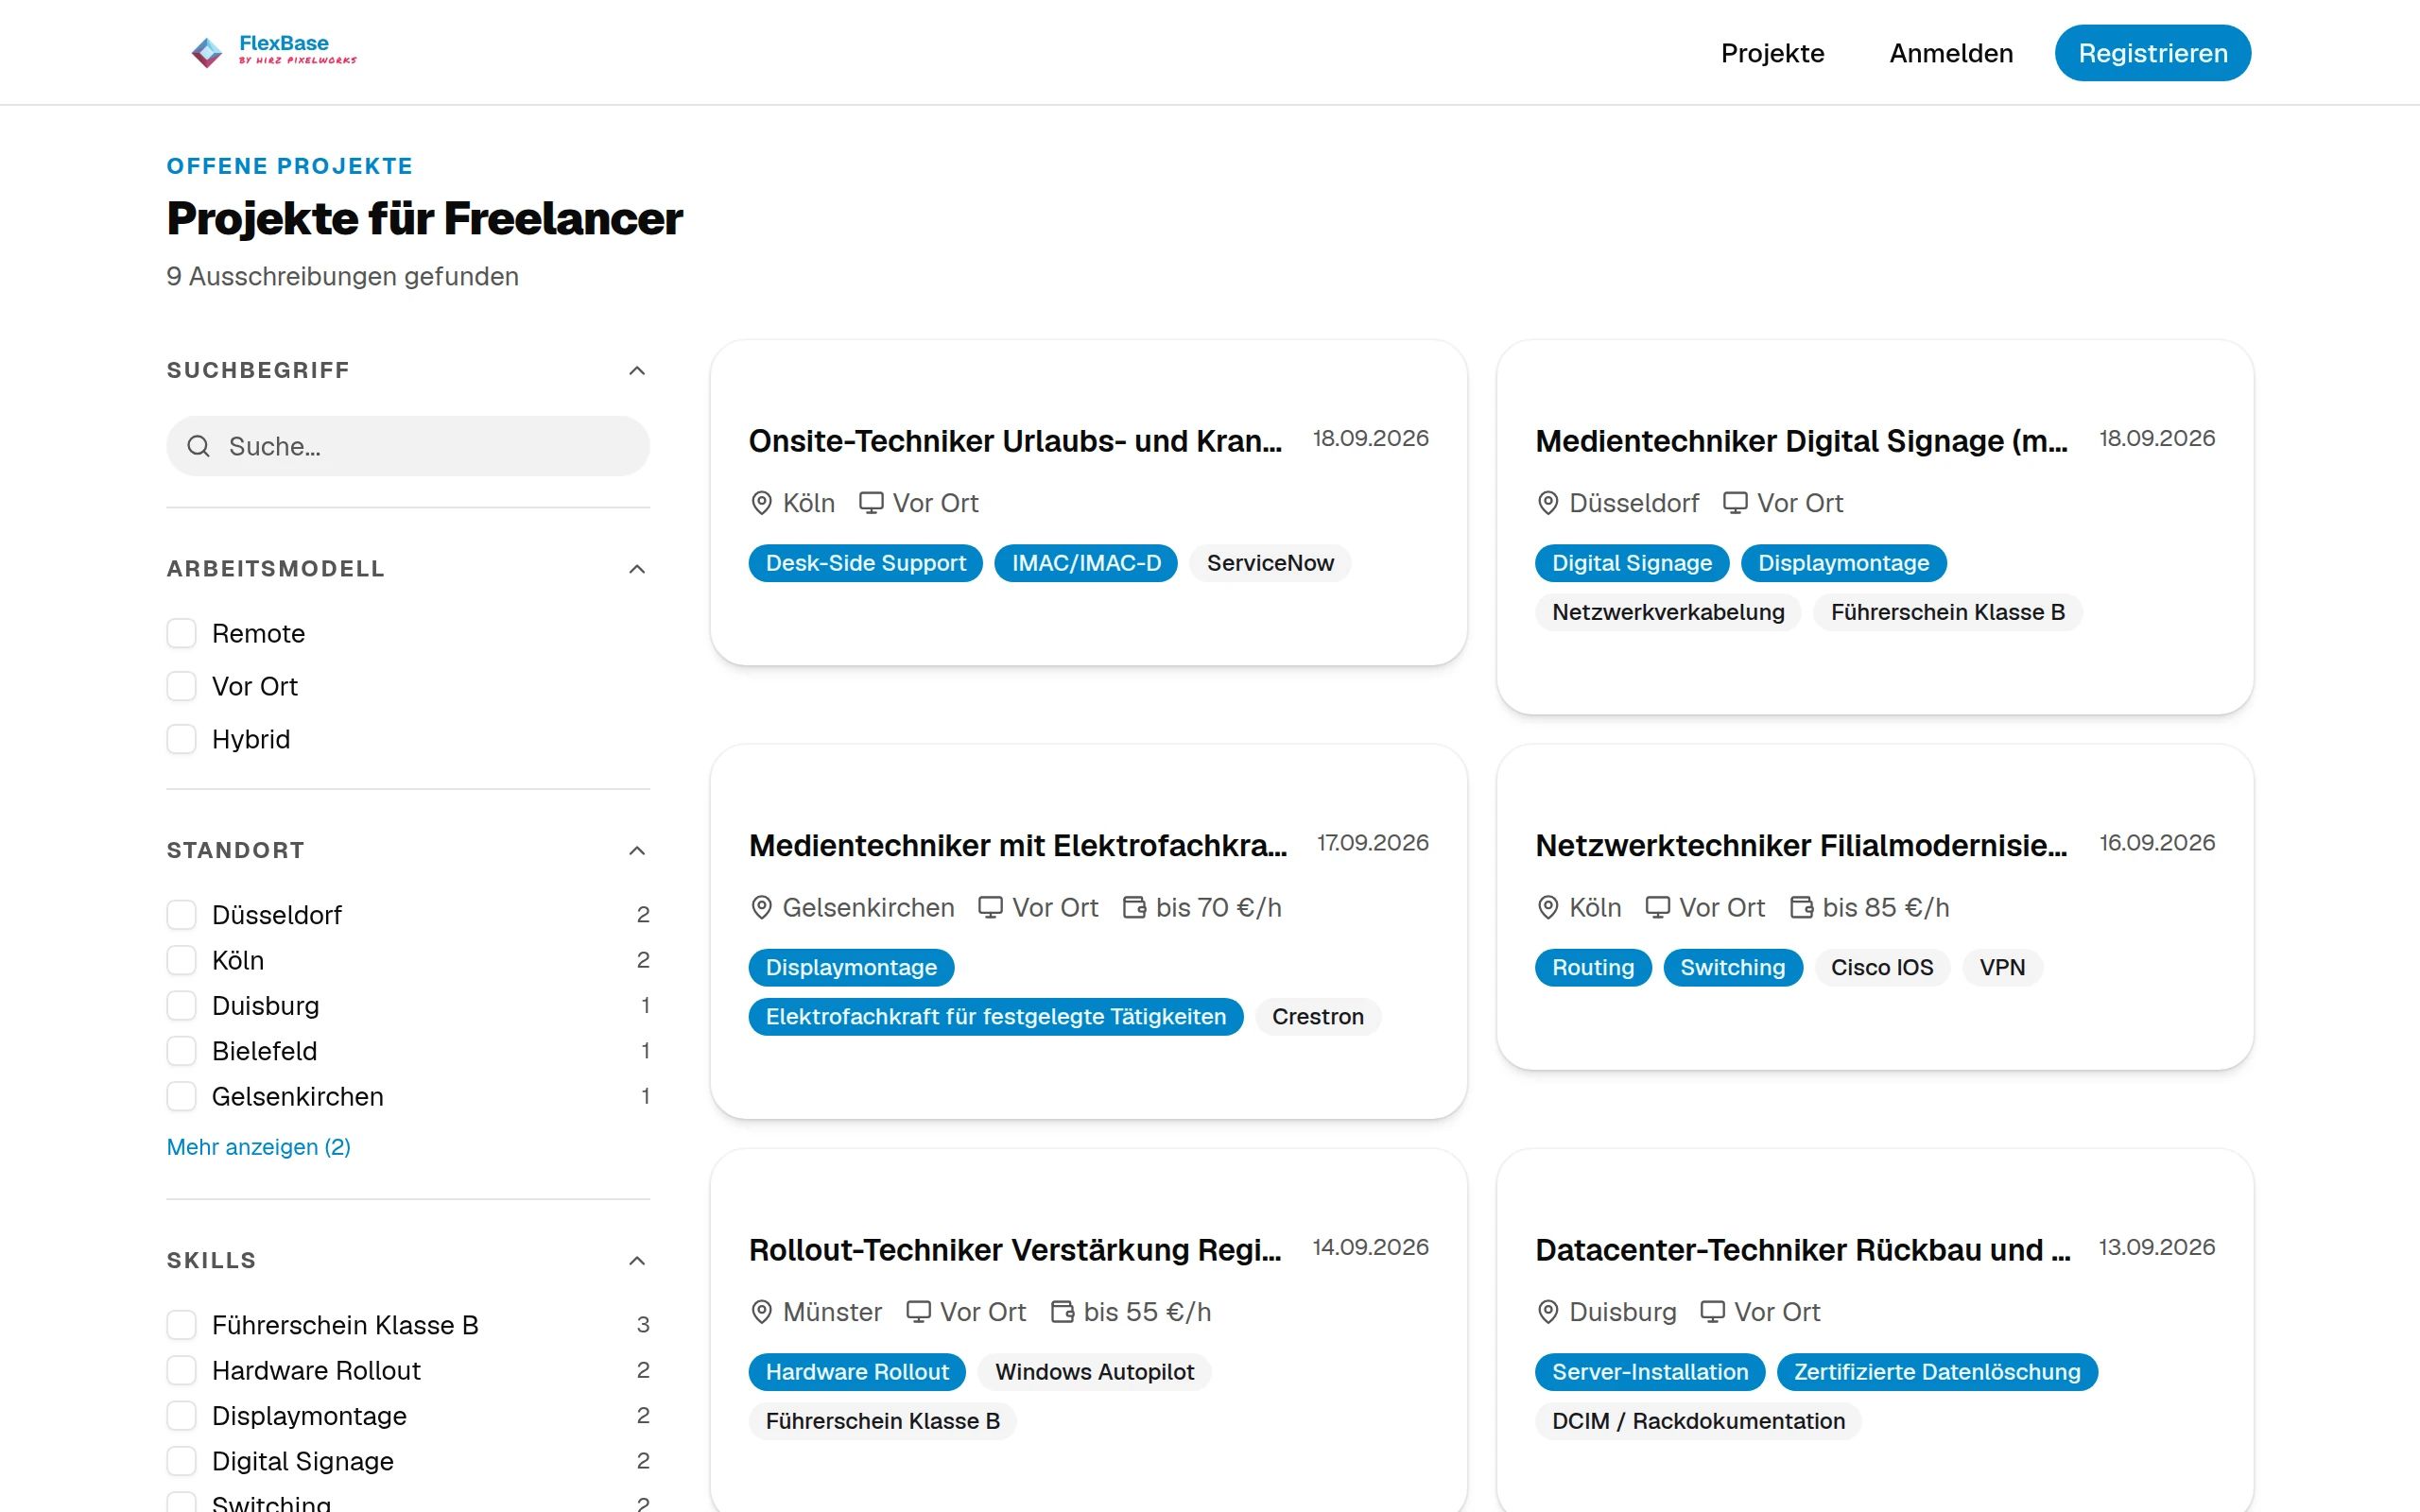Open the Projekte navigation item

click(x=1772, y=53)
